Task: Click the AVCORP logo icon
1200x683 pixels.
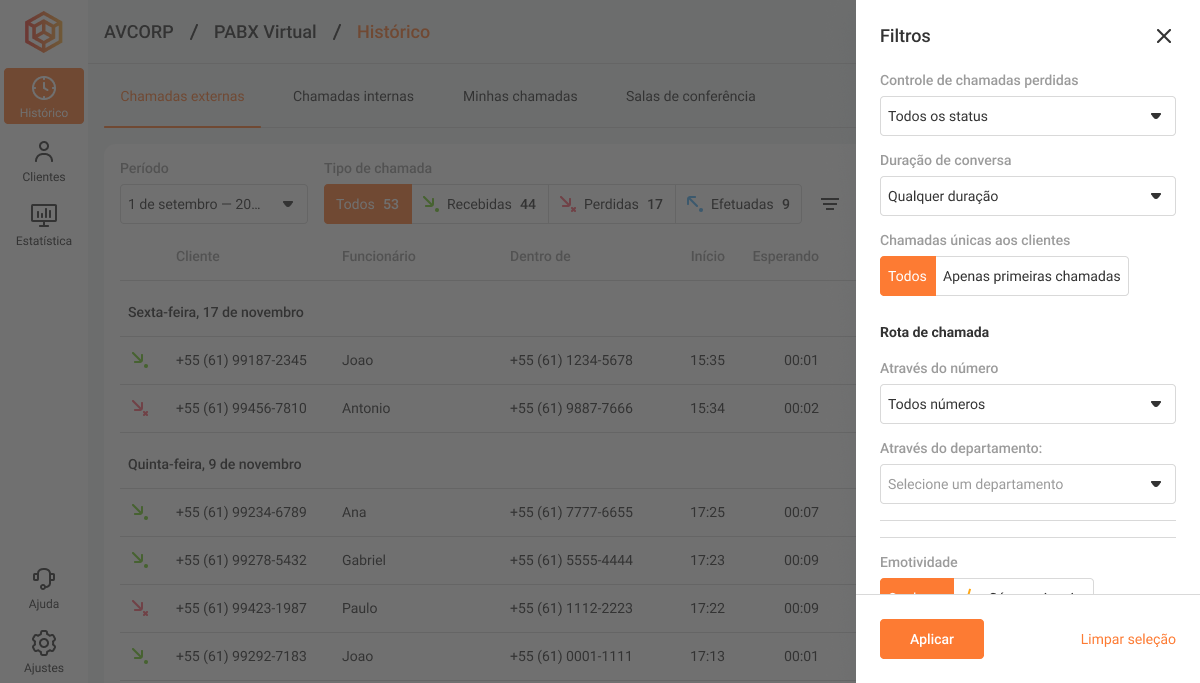Action: tap(44, 33)
